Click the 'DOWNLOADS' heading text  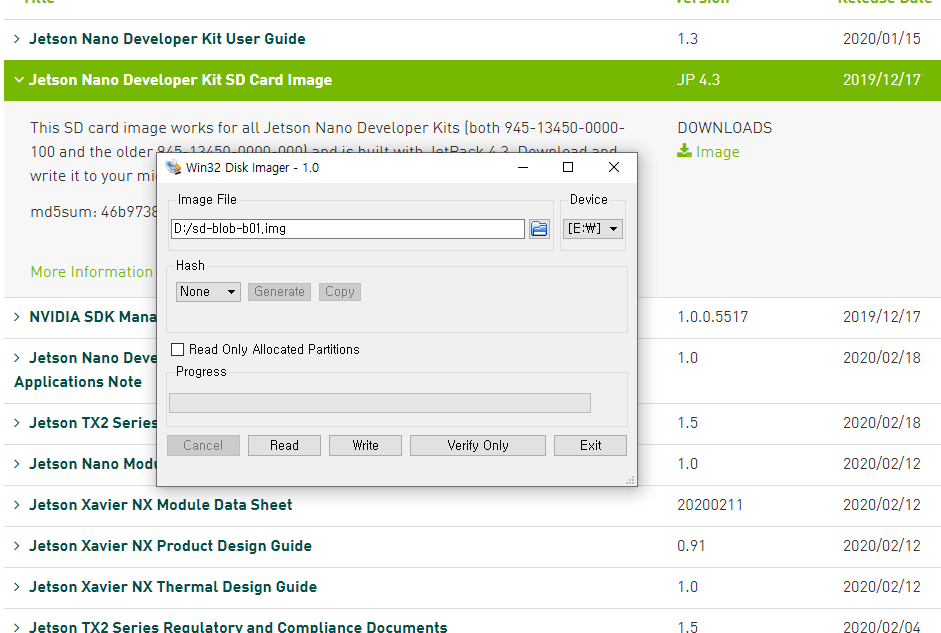[x=725, y=128]
